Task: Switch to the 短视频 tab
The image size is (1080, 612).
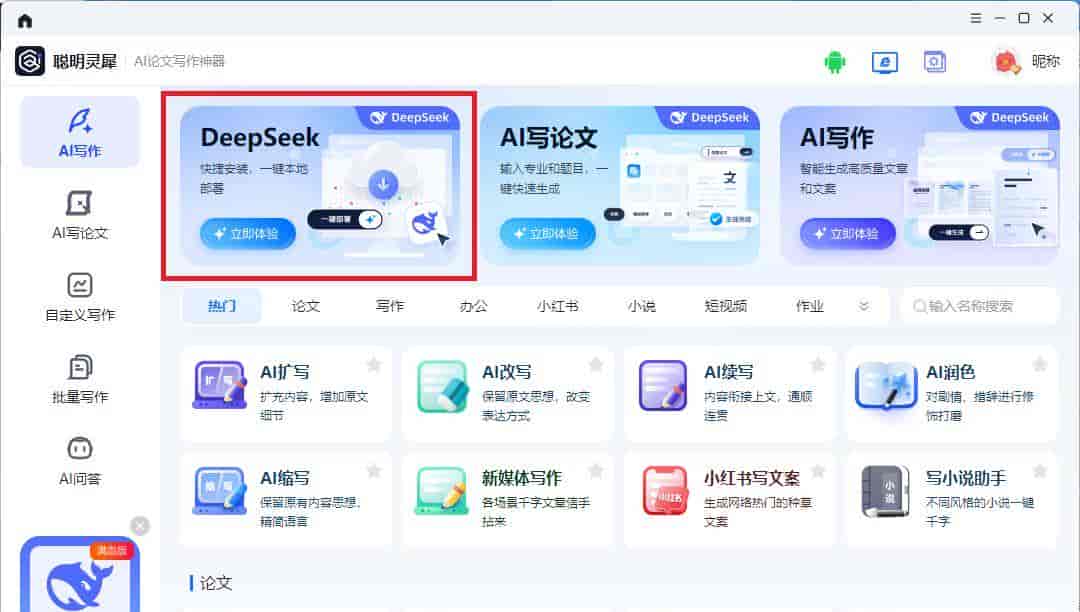Action: click(x=726, y=306)
